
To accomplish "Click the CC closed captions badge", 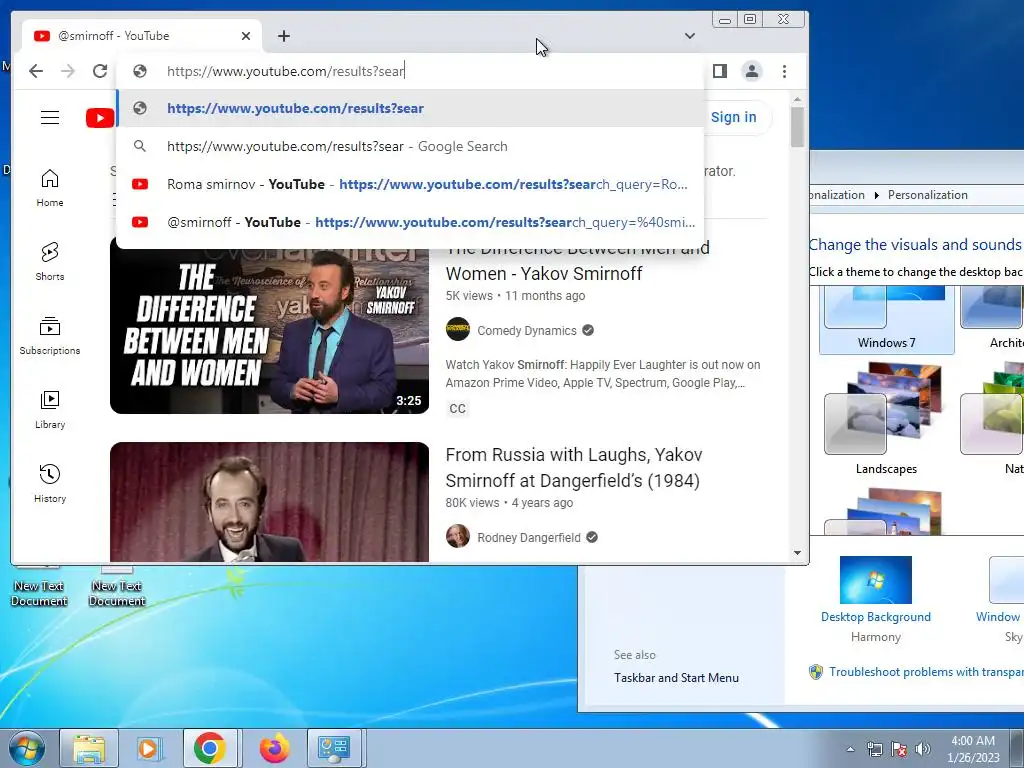I will tap(457, 409).
